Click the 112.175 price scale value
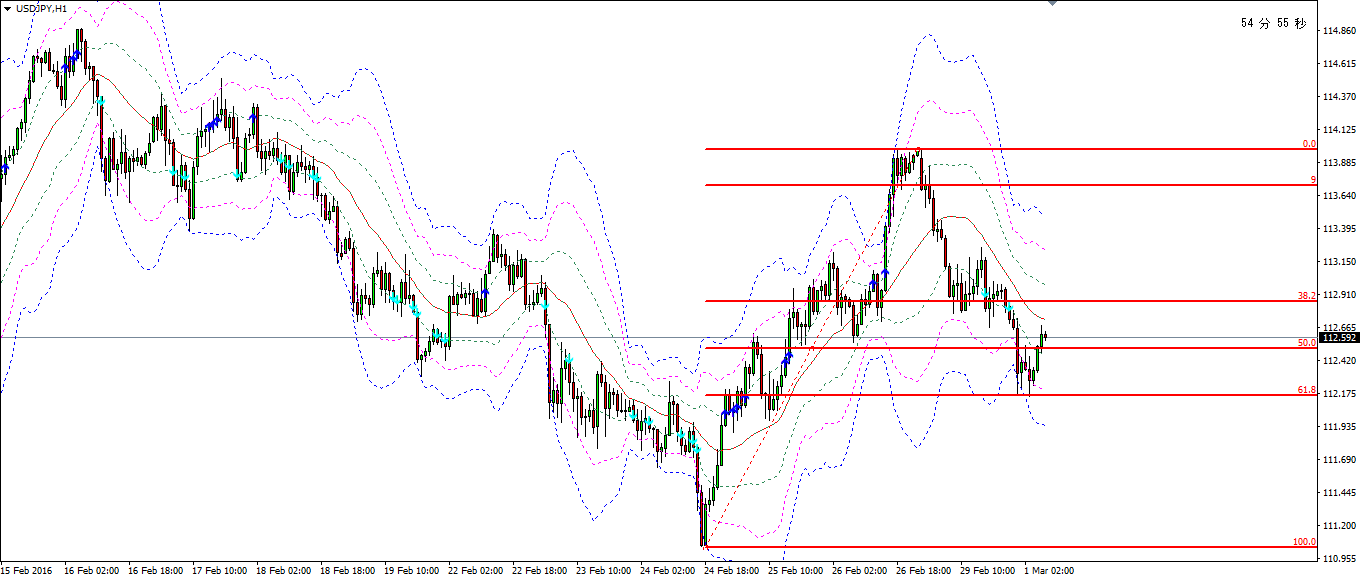 (1339, 394)
